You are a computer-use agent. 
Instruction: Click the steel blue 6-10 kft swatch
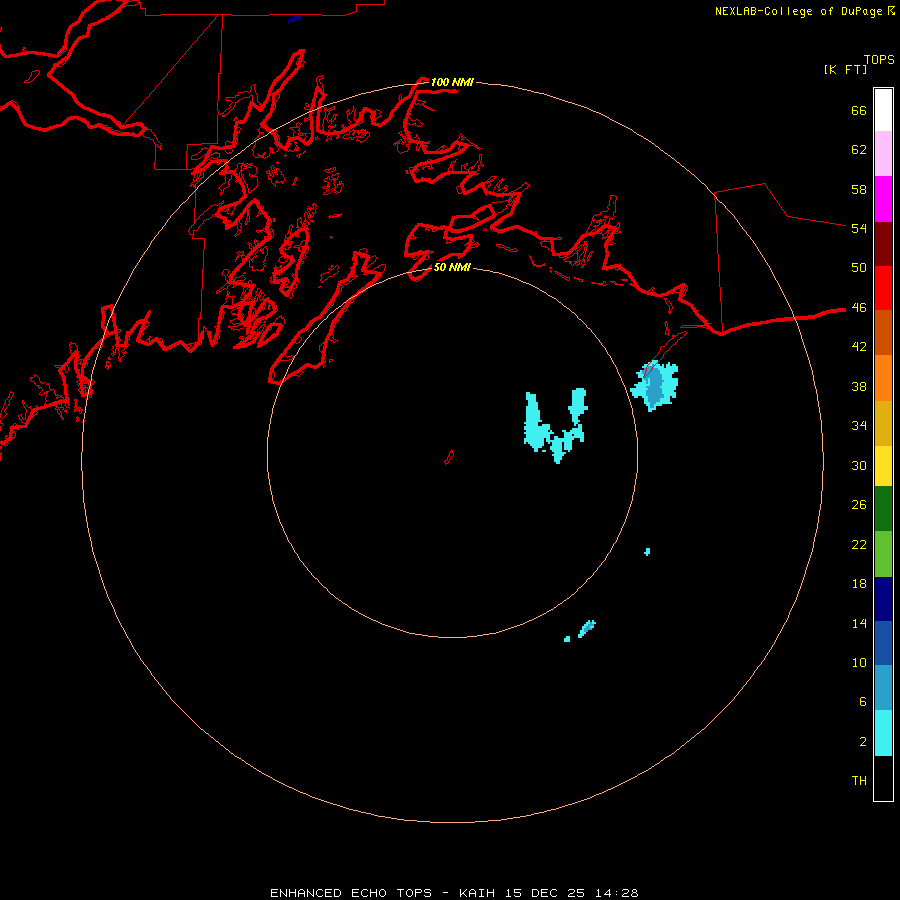tap(883, 687)
